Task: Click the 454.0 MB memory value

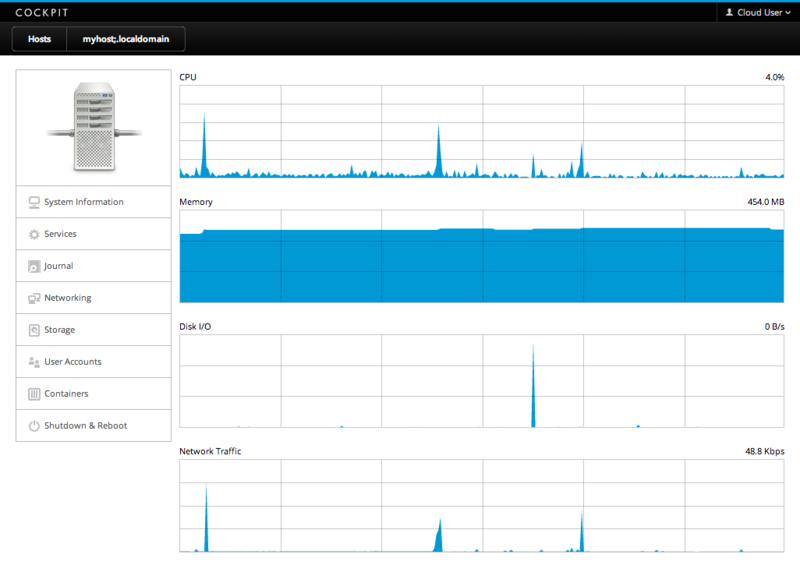Action: click(766, 202)
